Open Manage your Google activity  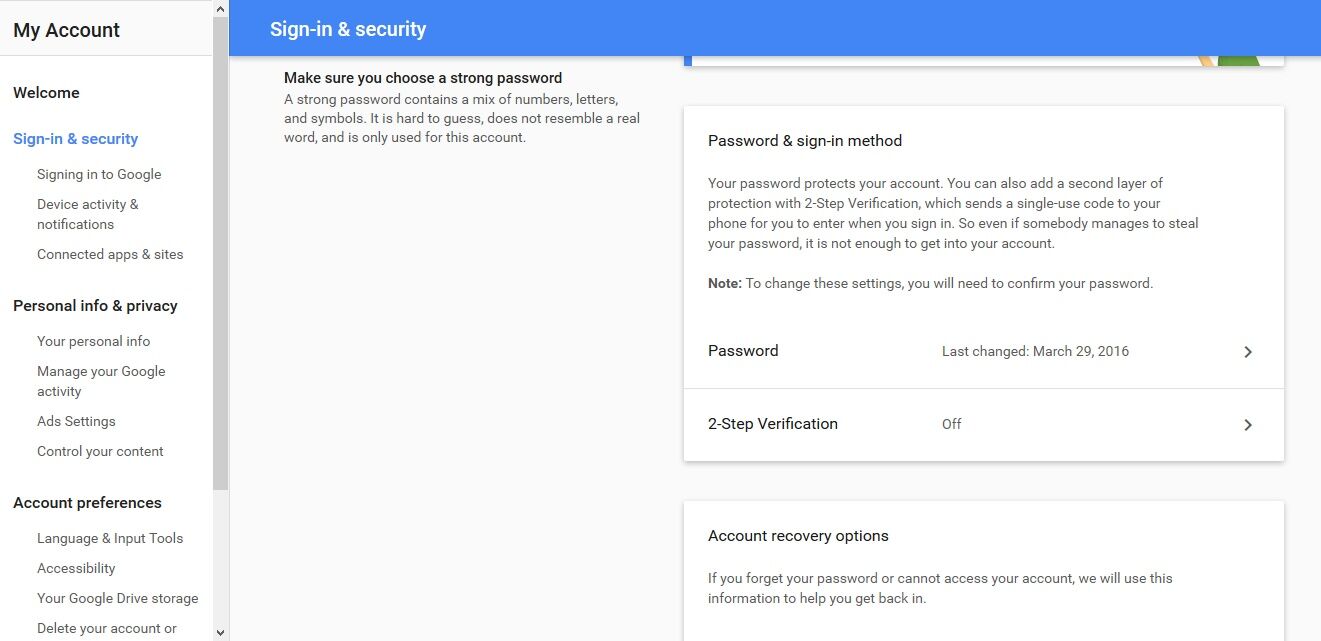[101, 381]
